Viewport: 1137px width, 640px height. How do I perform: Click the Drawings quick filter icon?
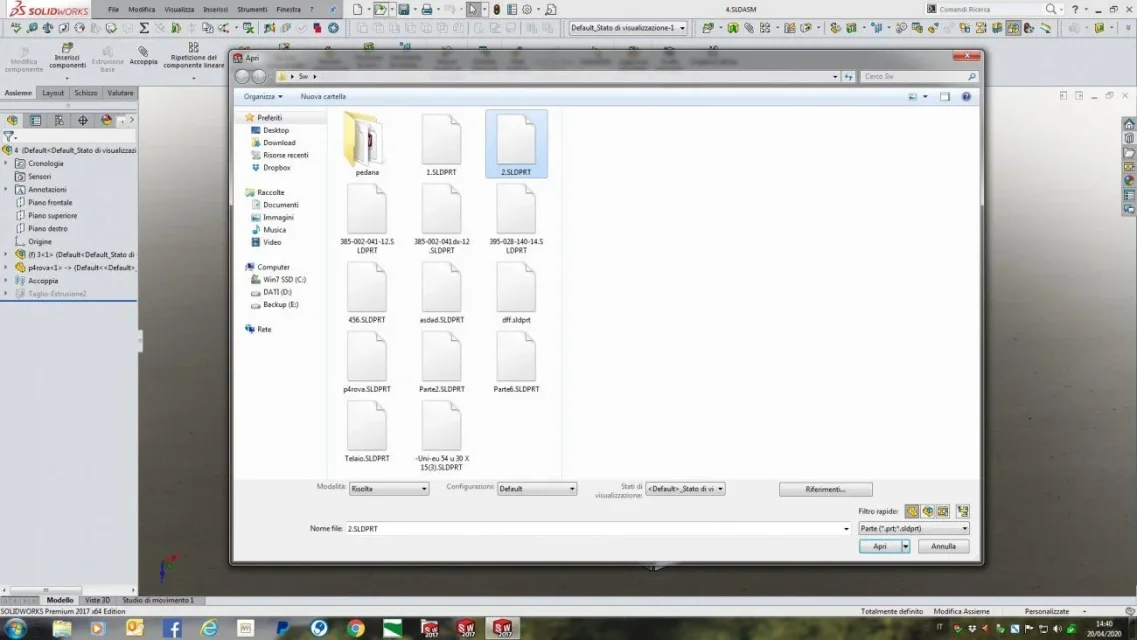pyautogui.click(x=943, y=511)
